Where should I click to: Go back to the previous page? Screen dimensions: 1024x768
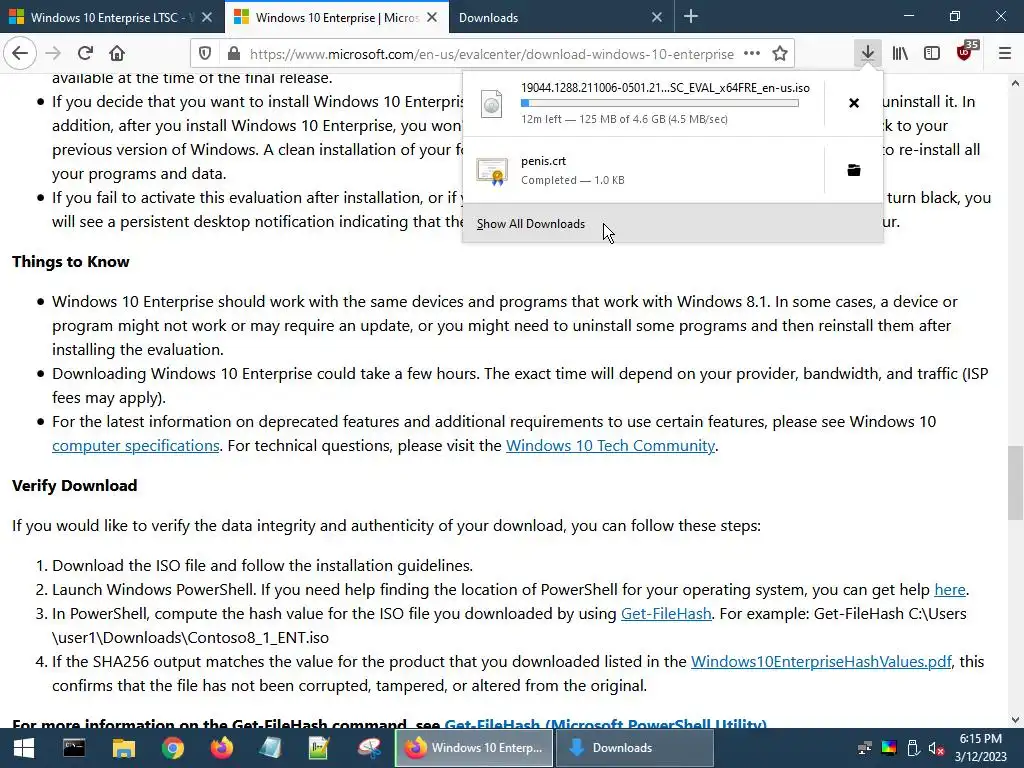click(20, 54)
